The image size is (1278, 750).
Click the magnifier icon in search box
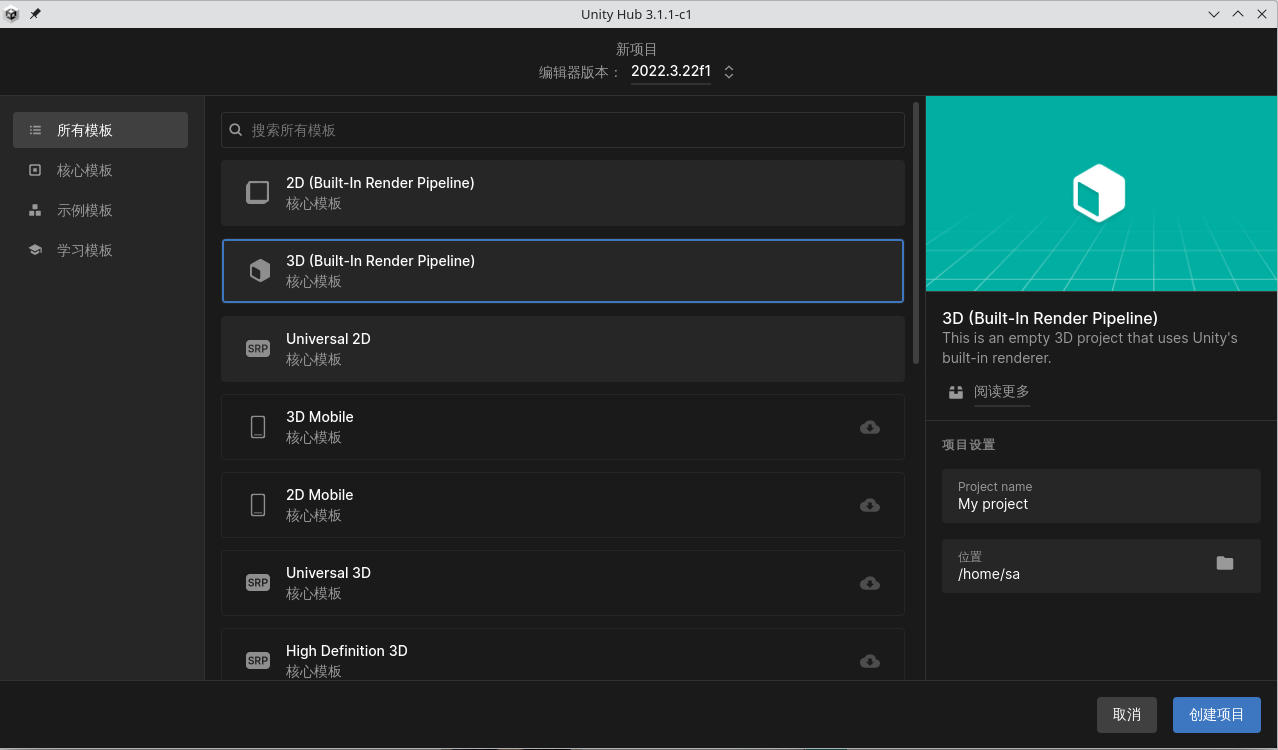click(x=236, y=130)
